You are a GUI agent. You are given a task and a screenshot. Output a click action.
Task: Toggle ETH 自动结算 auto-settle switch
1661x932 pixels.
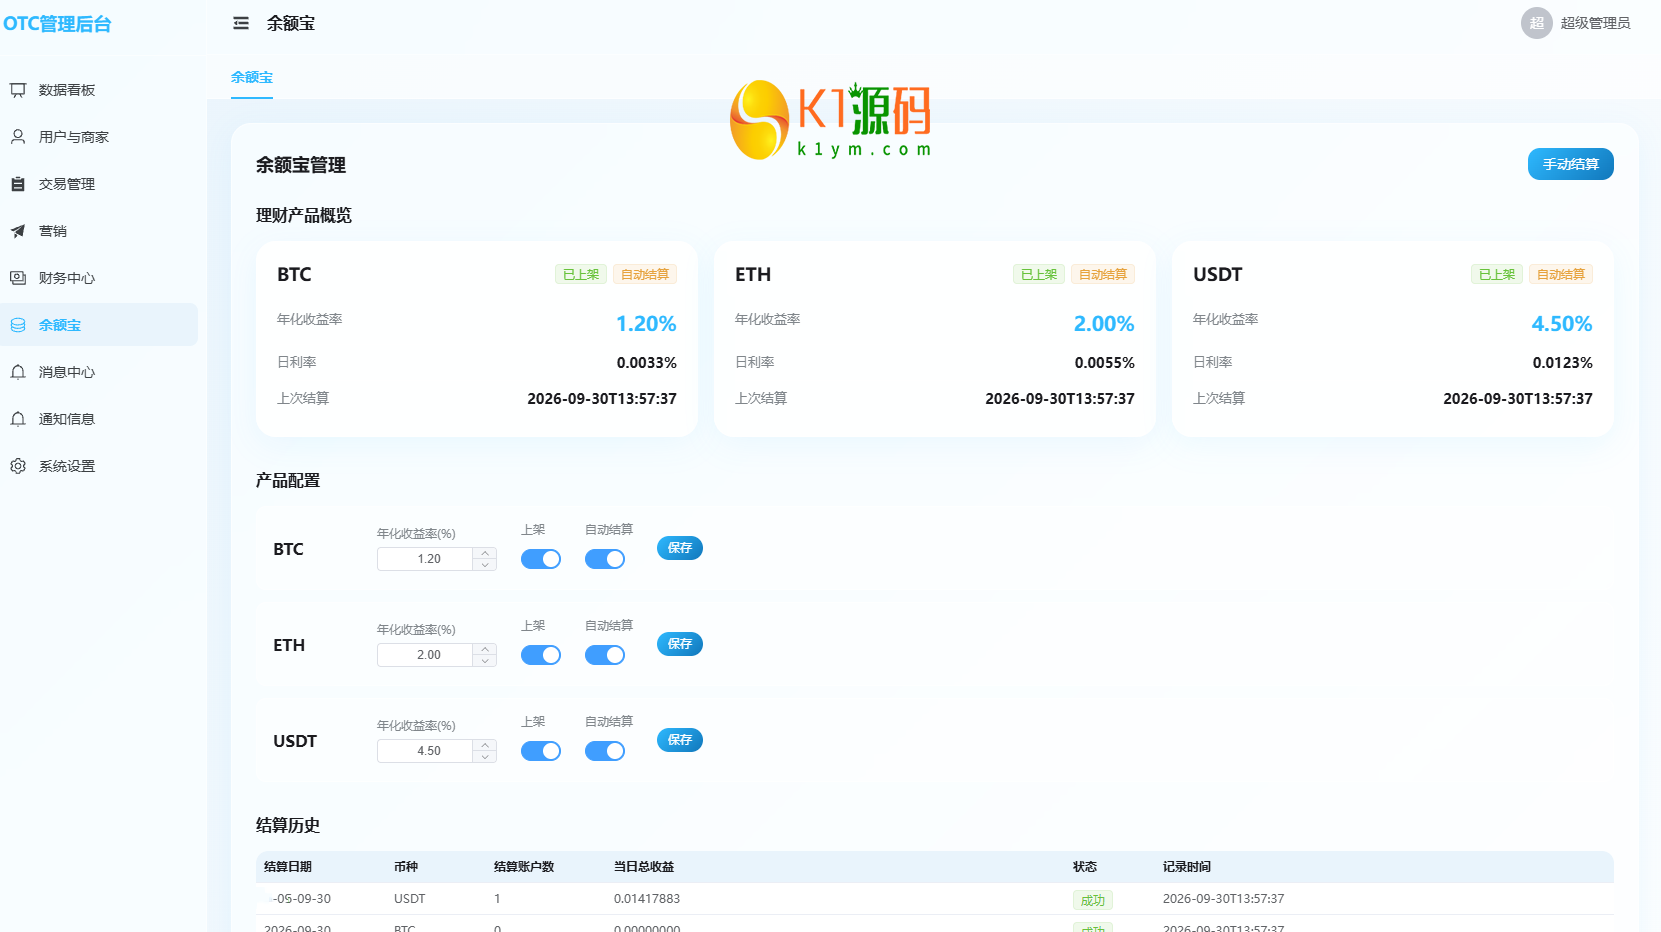605,655
